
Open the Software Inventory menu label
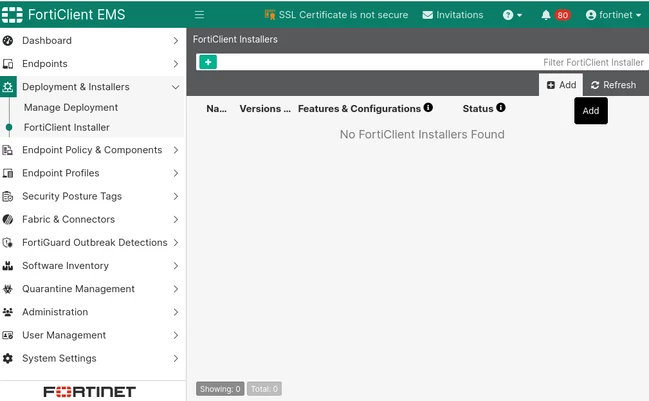tap(65, 266)
